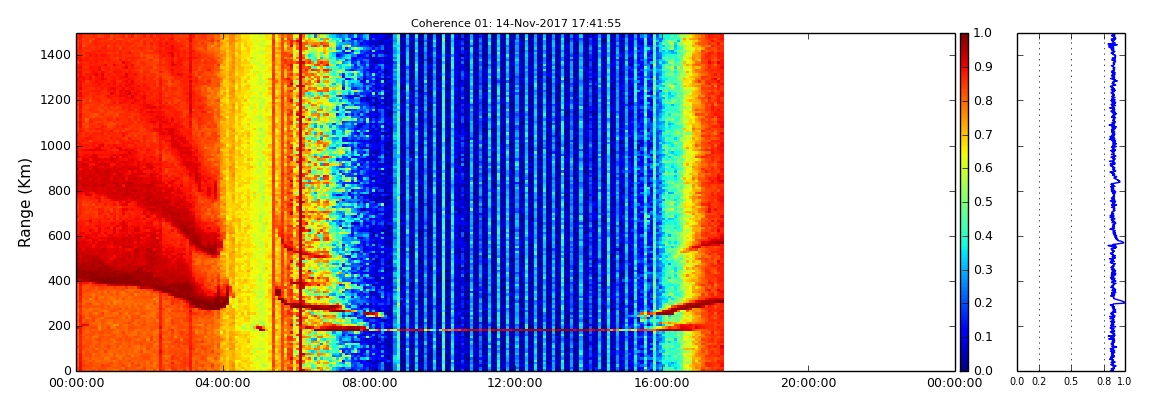The height and width of the screenshot is (407, 1150).
Task: Select the 1000 range tick label
Action: (x=56, y=145)
